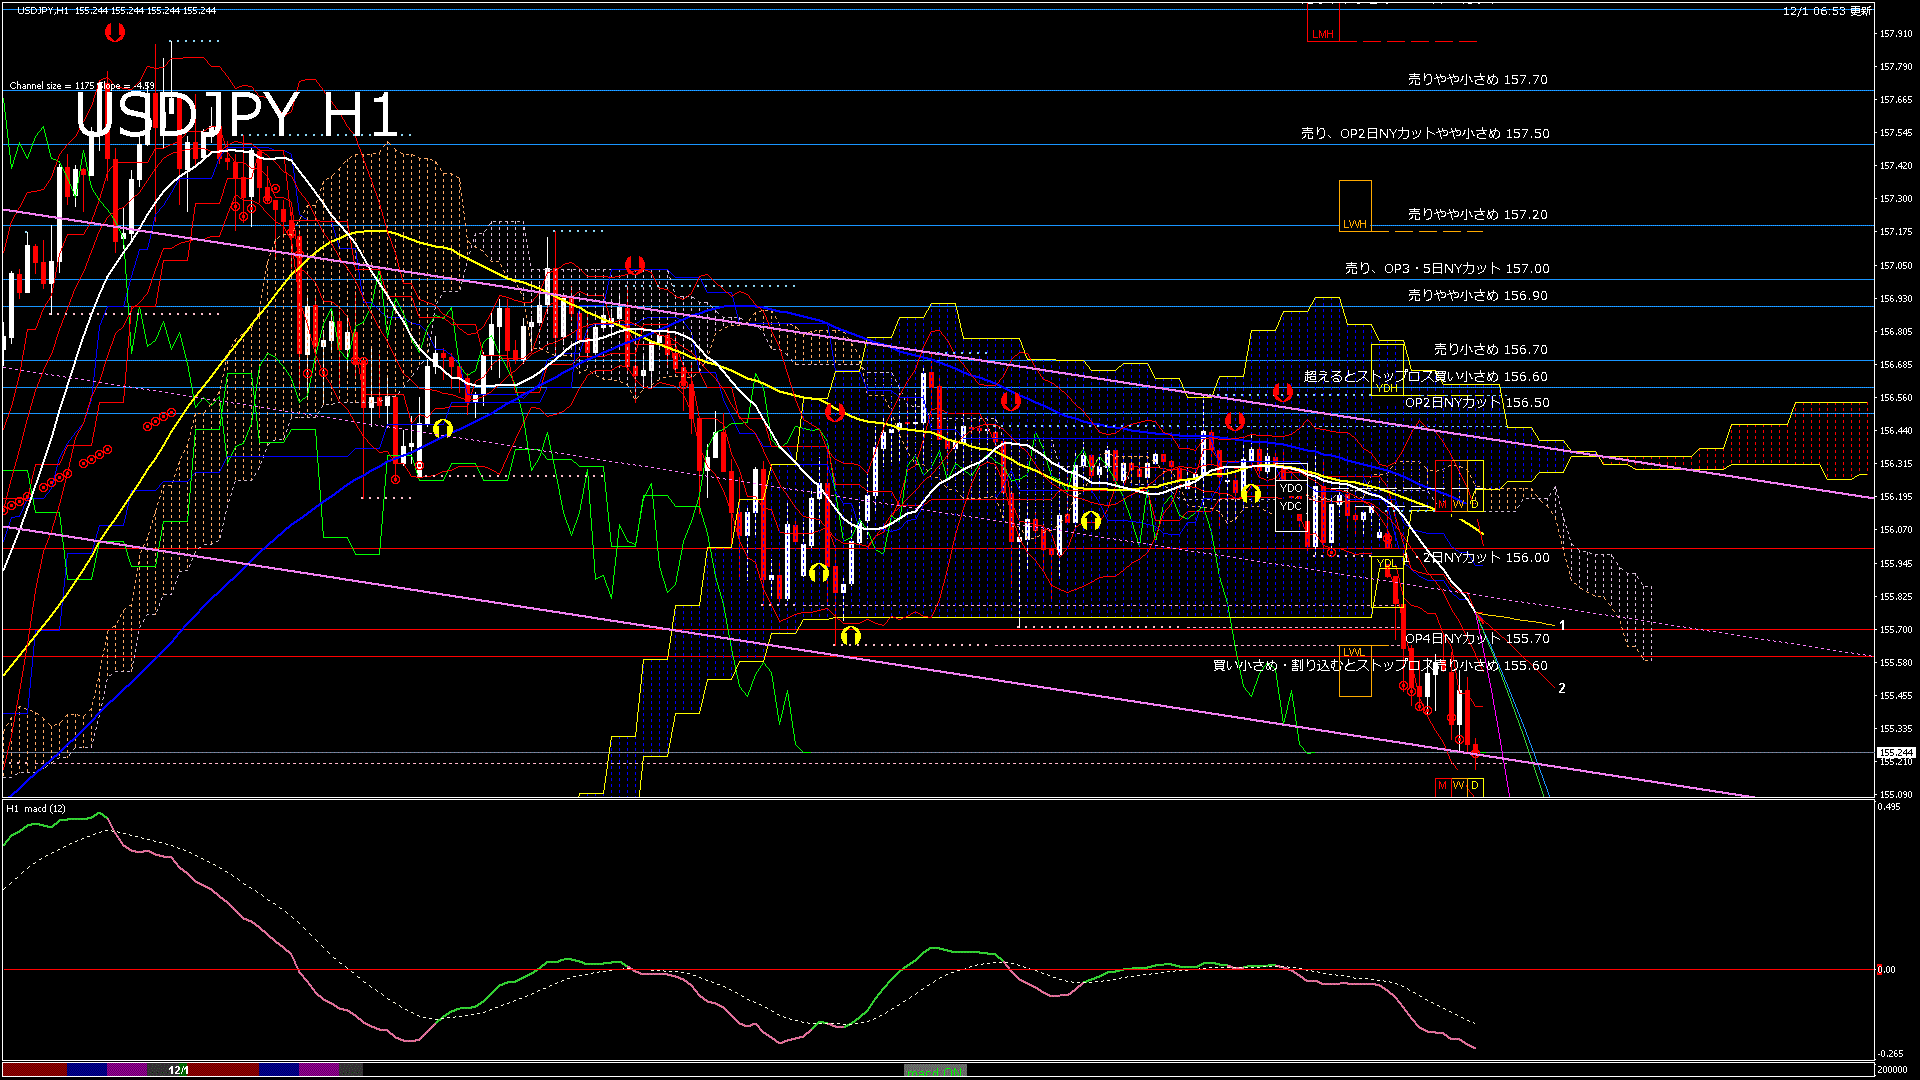Click the 売り、OP3・5日NYカット 157.00 label
Screen dimensions: 1920x1080
tap(1446, 269)
